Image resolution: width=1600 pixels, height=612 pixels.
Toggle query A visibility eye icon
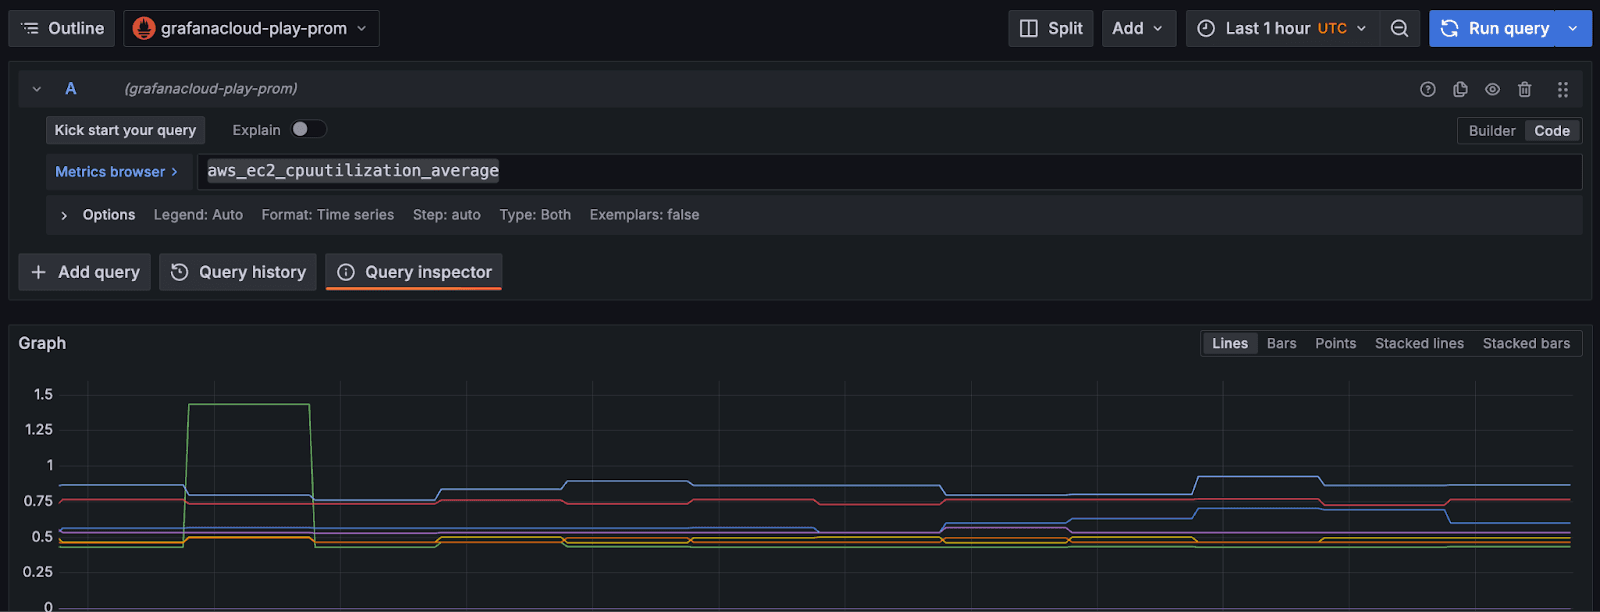point(1492,89)
